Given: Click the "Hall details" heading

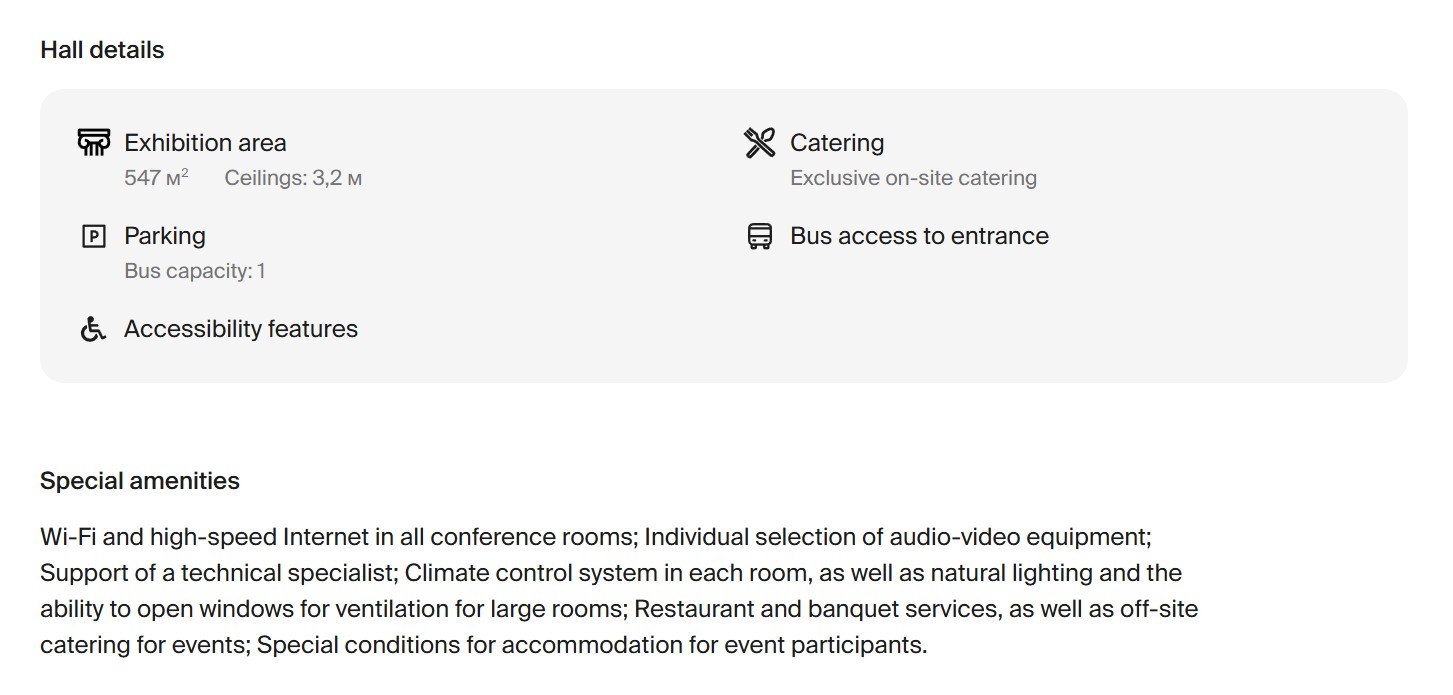Looking at the screenshot, I should (x=102, y=50).
